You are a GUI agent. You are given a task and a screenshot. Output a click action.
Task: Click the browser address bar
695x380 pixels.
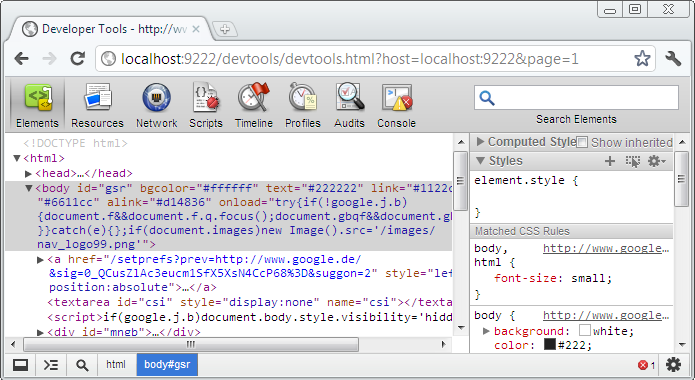(x=375, y=59)
